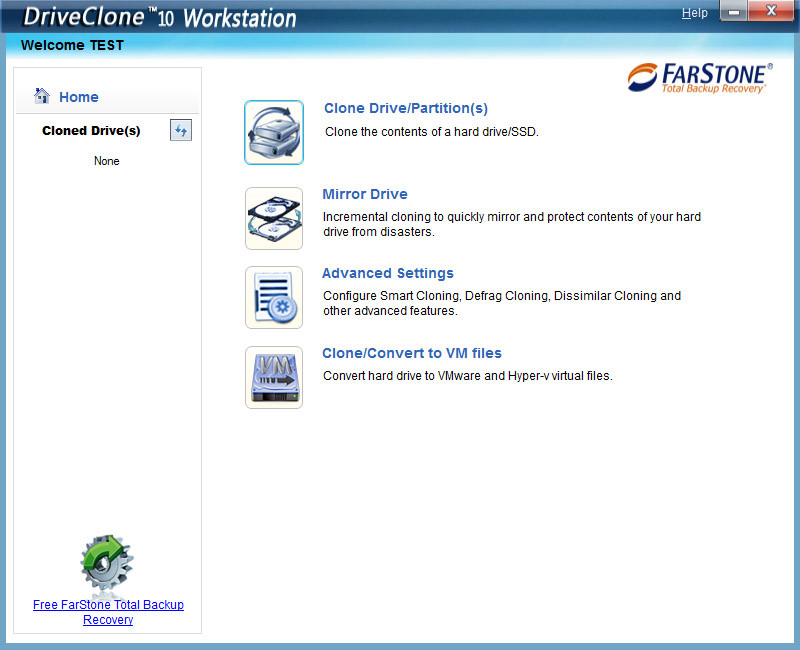This screenshot has height=650, width=800.
Task: Click the 'Welcome TEST' greeting text
Action: pyautogui.click(x=72, y=45)
